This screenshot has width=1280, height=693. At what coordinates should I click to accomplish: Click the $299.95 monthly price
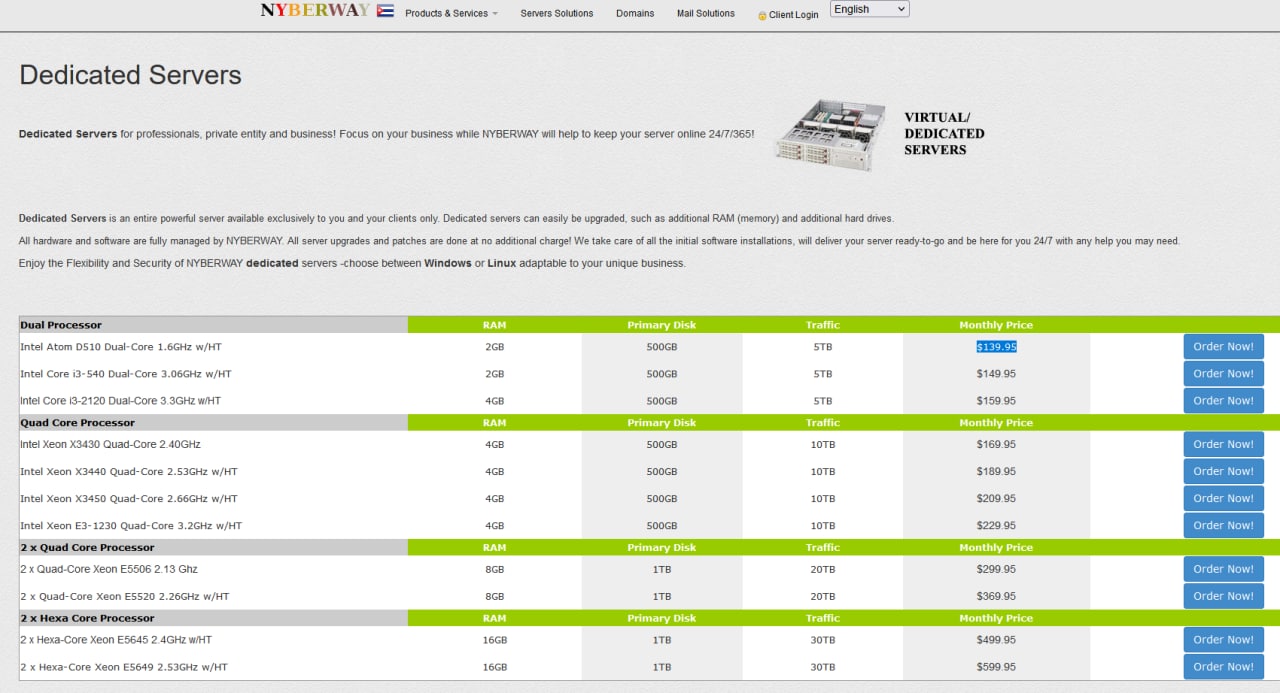click(996, 570)
